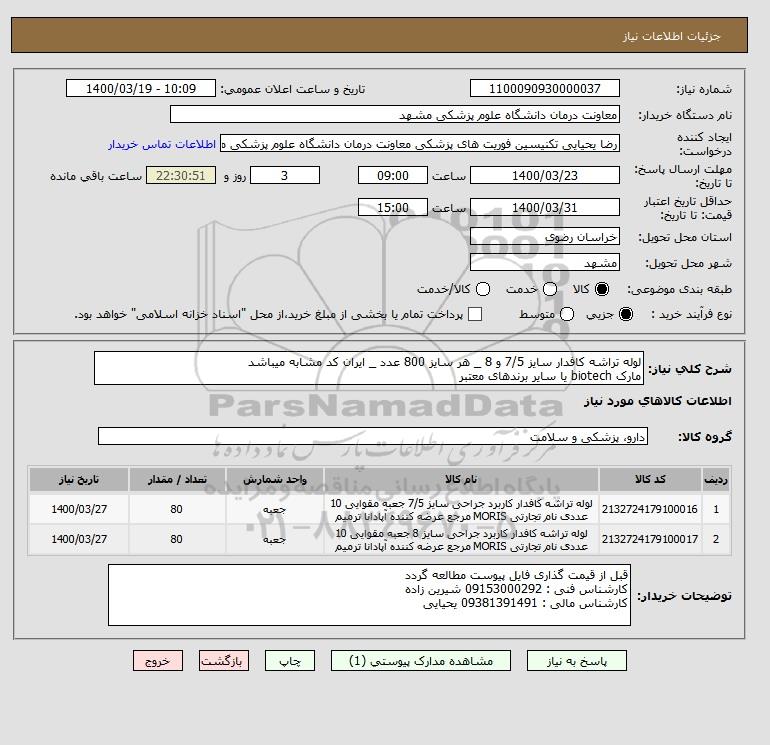Viewport: 770px width, 745px height.
Task: Click the delivery province field خراسان رضوی
Action: 545,237
